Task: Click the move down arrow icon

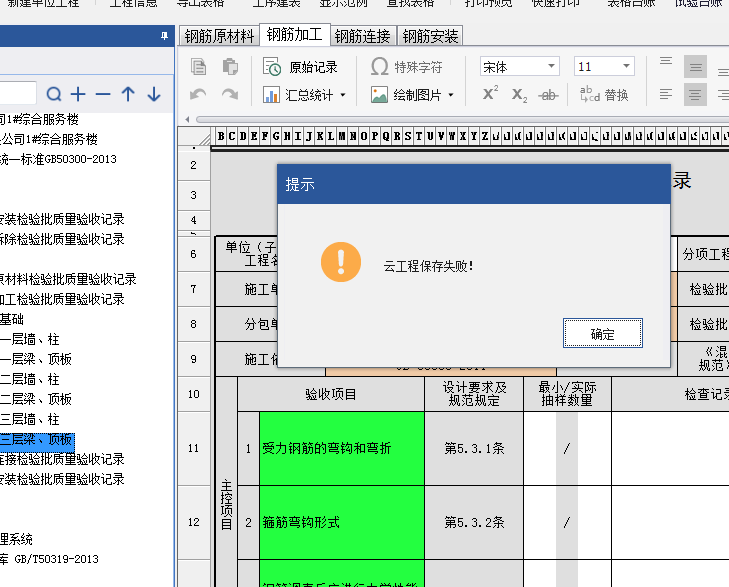Action: click(153, 95)
